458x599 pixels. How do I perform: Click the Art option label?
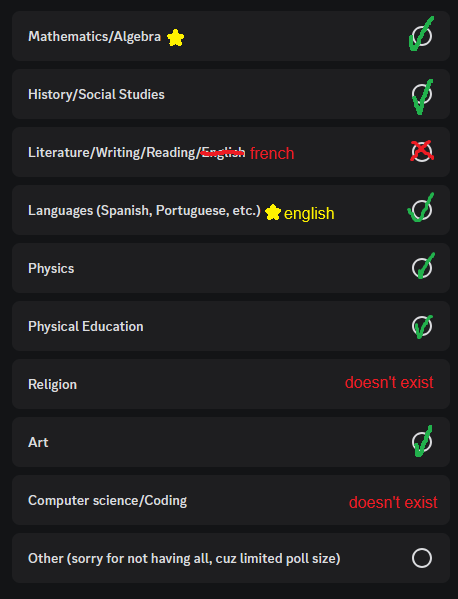point(38,442)
